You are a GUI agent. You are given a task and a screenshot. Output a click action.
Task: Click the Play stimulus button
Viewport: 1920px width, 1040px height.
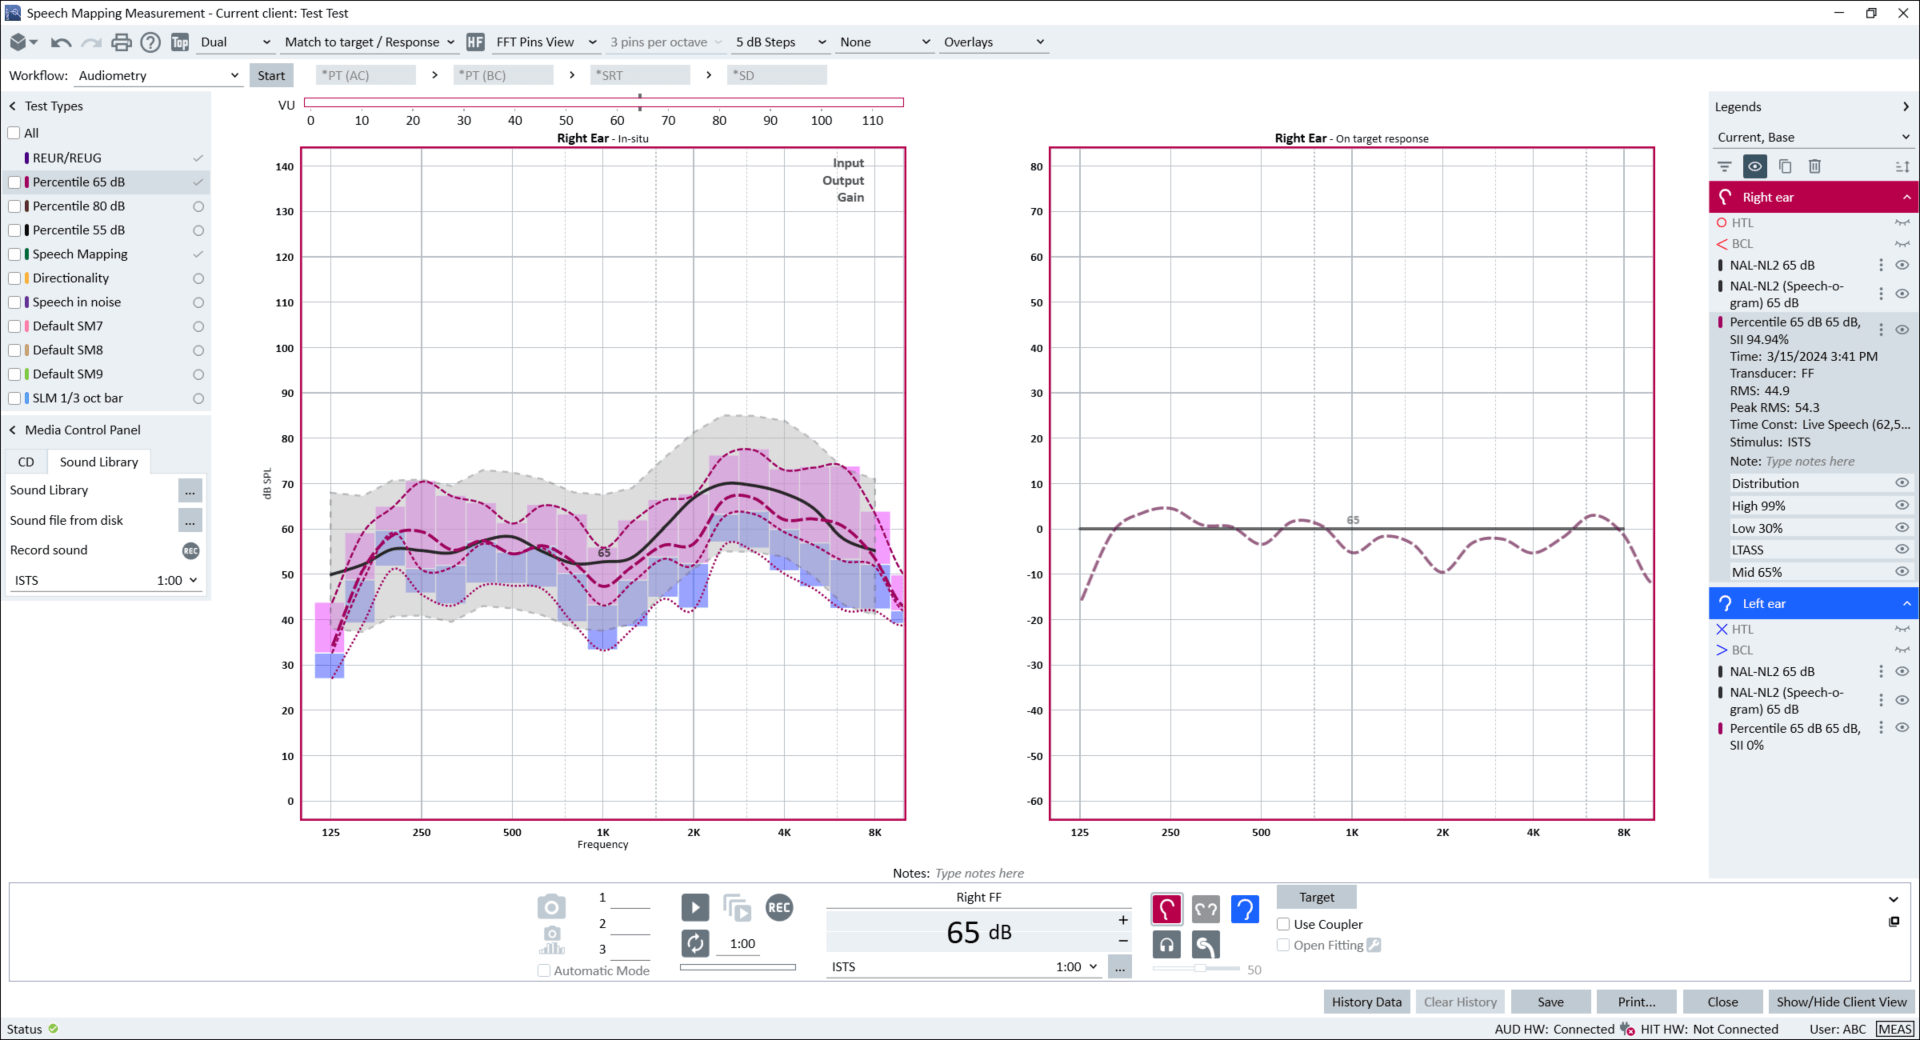[x=695, y=907]
